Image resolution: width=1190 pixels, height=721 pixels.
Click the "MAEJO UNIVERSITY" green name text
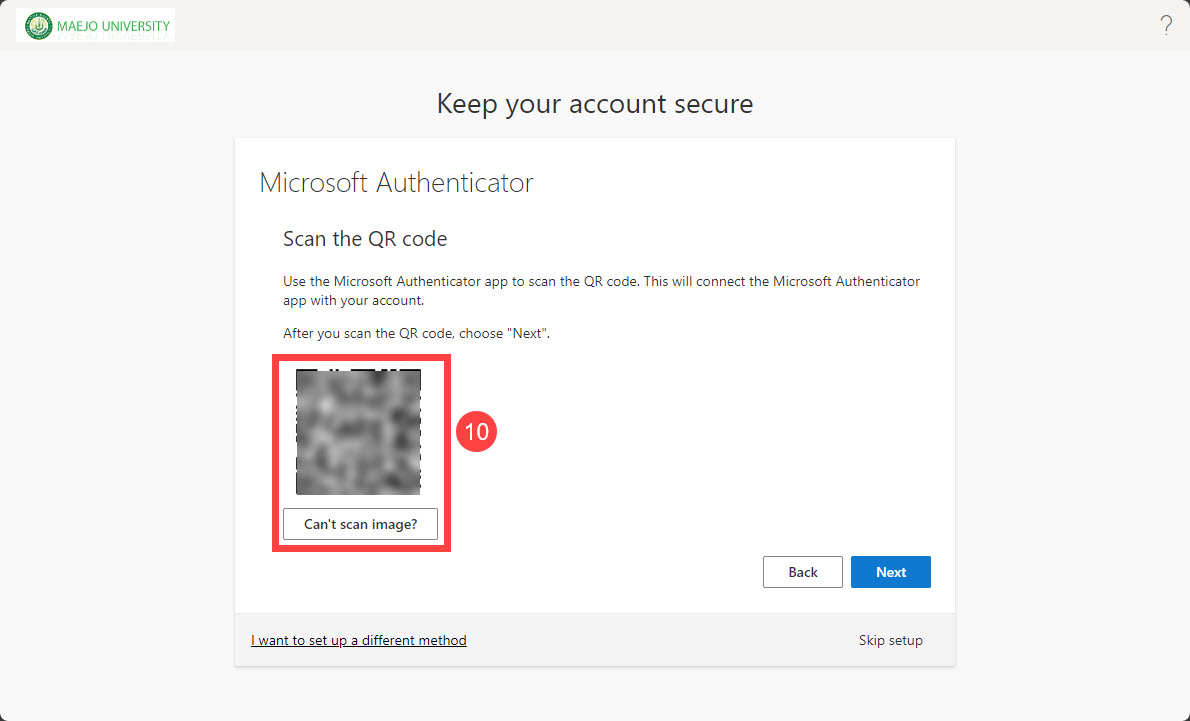113,26
